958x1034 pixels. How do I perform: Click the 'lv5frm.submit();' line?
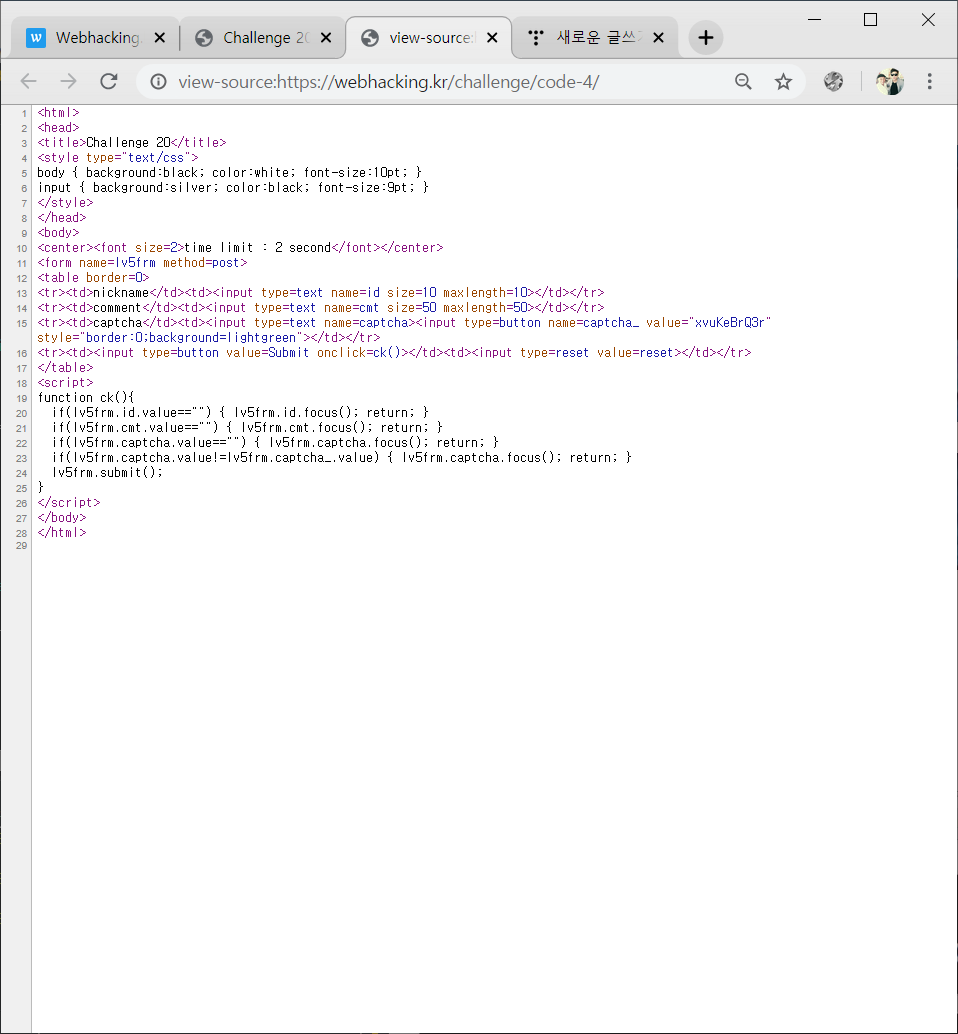click(x=107, y=472)
